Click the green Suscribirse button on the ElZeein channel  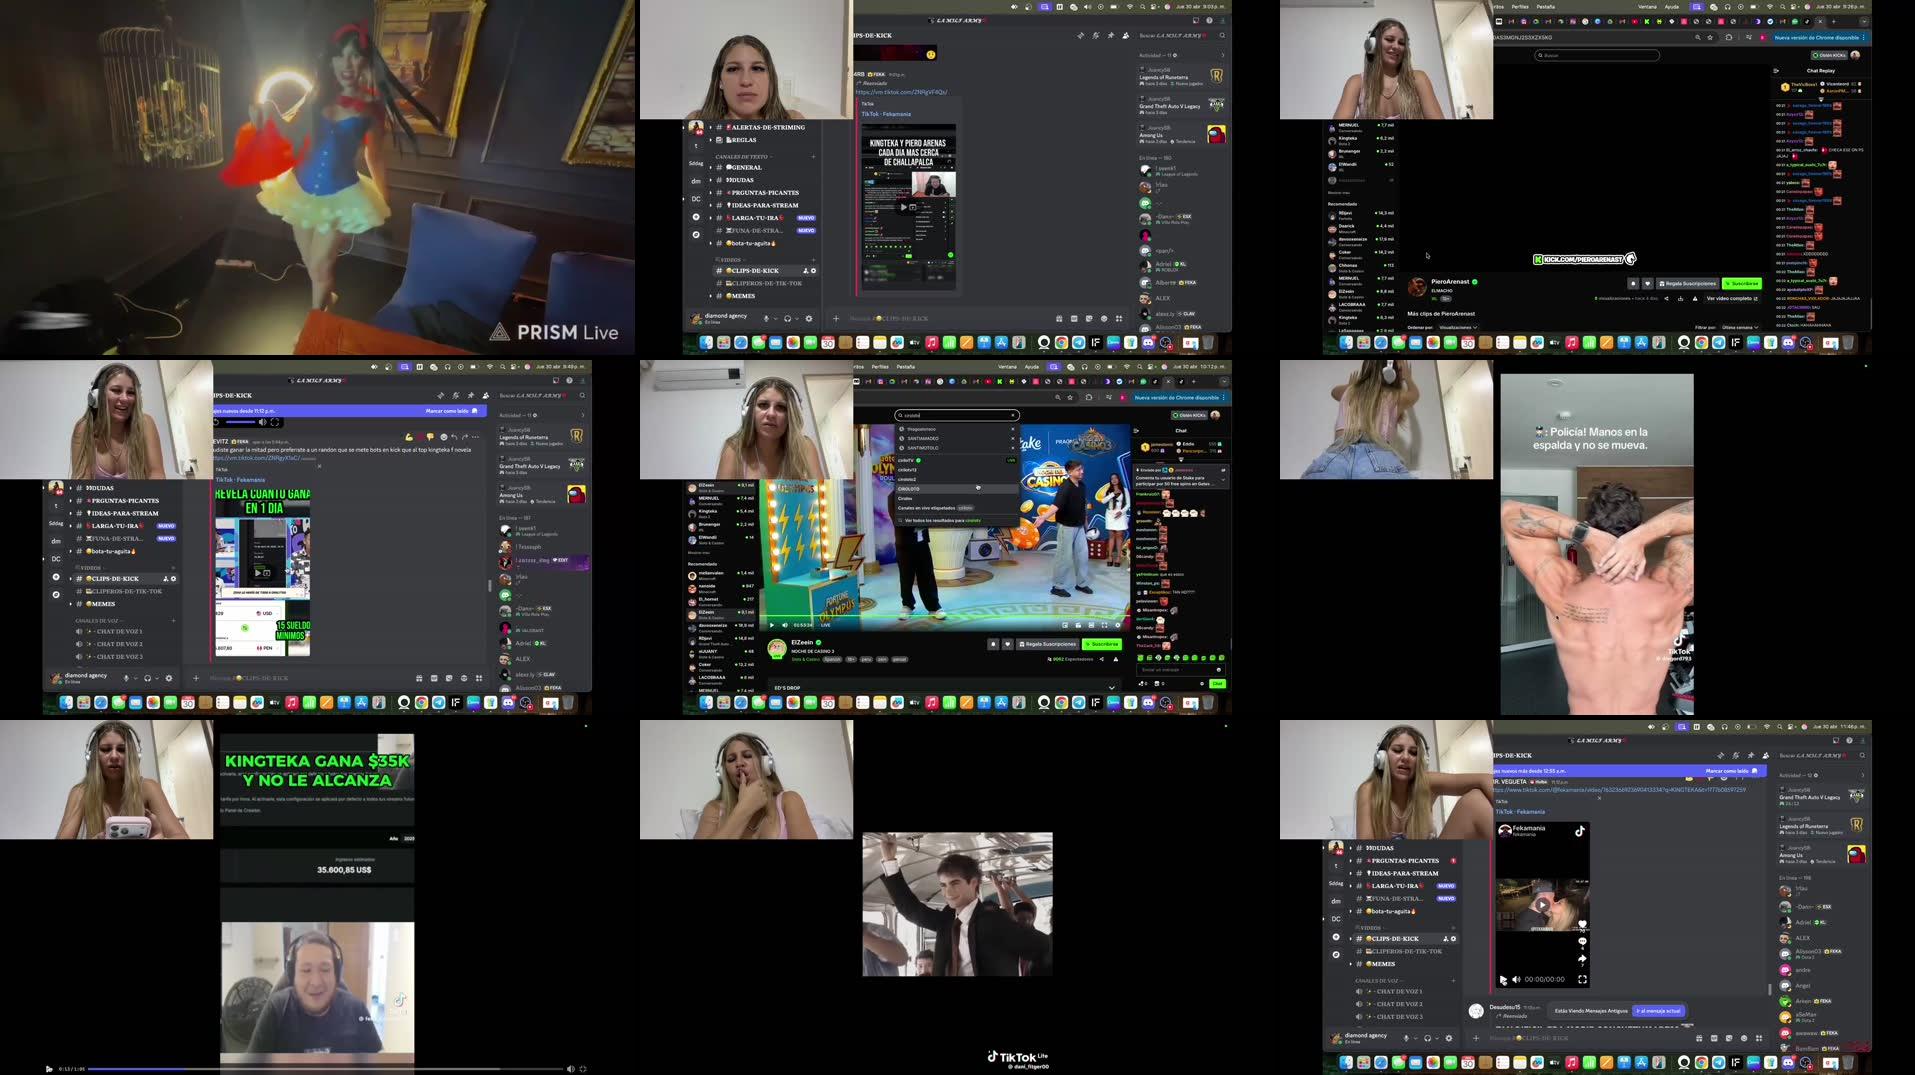click(1102, 644)
